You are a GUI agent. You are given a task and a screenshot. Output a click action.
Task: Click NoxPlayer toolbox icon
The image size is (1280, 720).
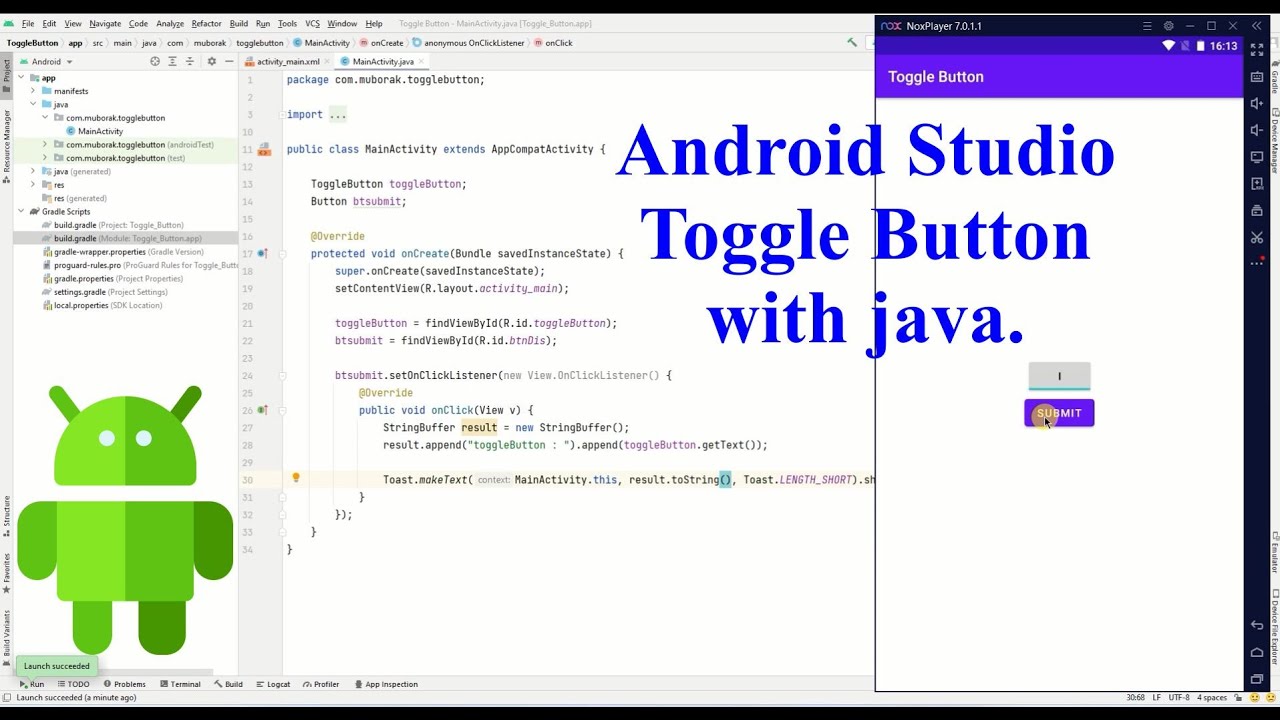(1257, 211)
